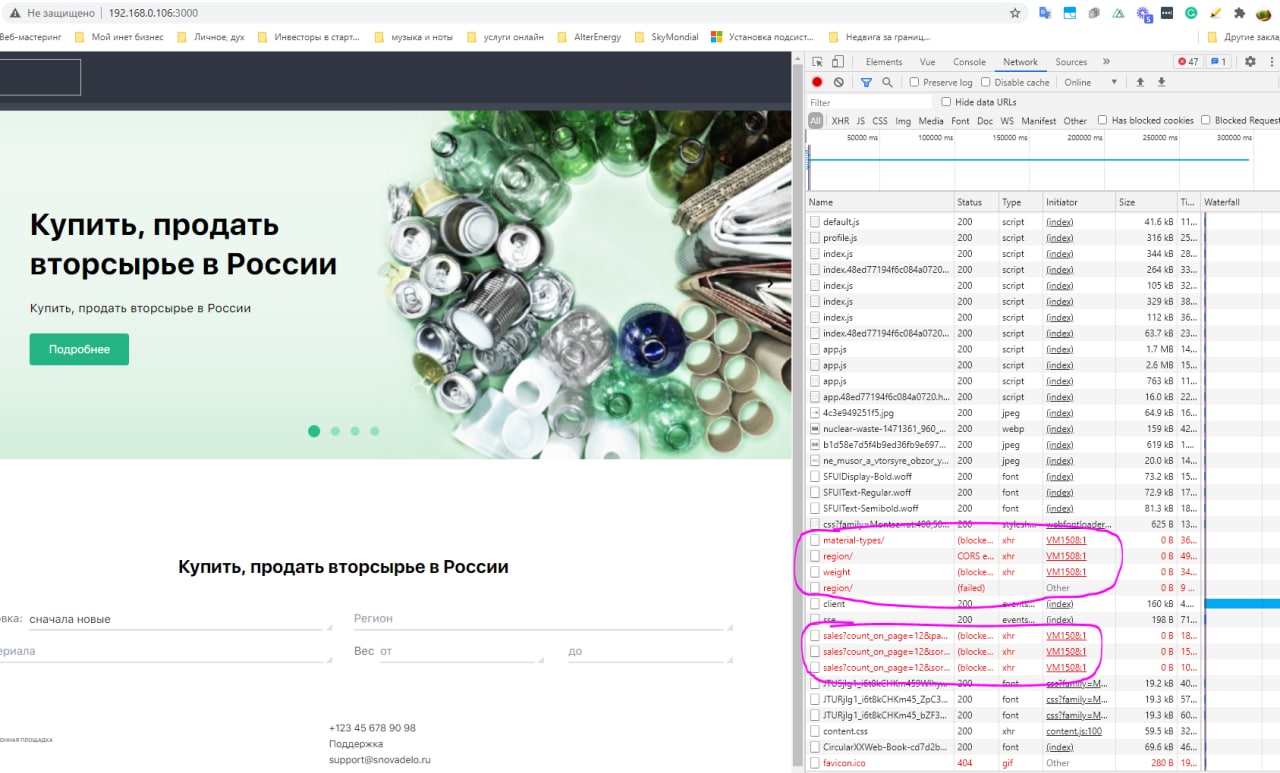Tick the Blocked Requests checkbox

point(1205,120)
